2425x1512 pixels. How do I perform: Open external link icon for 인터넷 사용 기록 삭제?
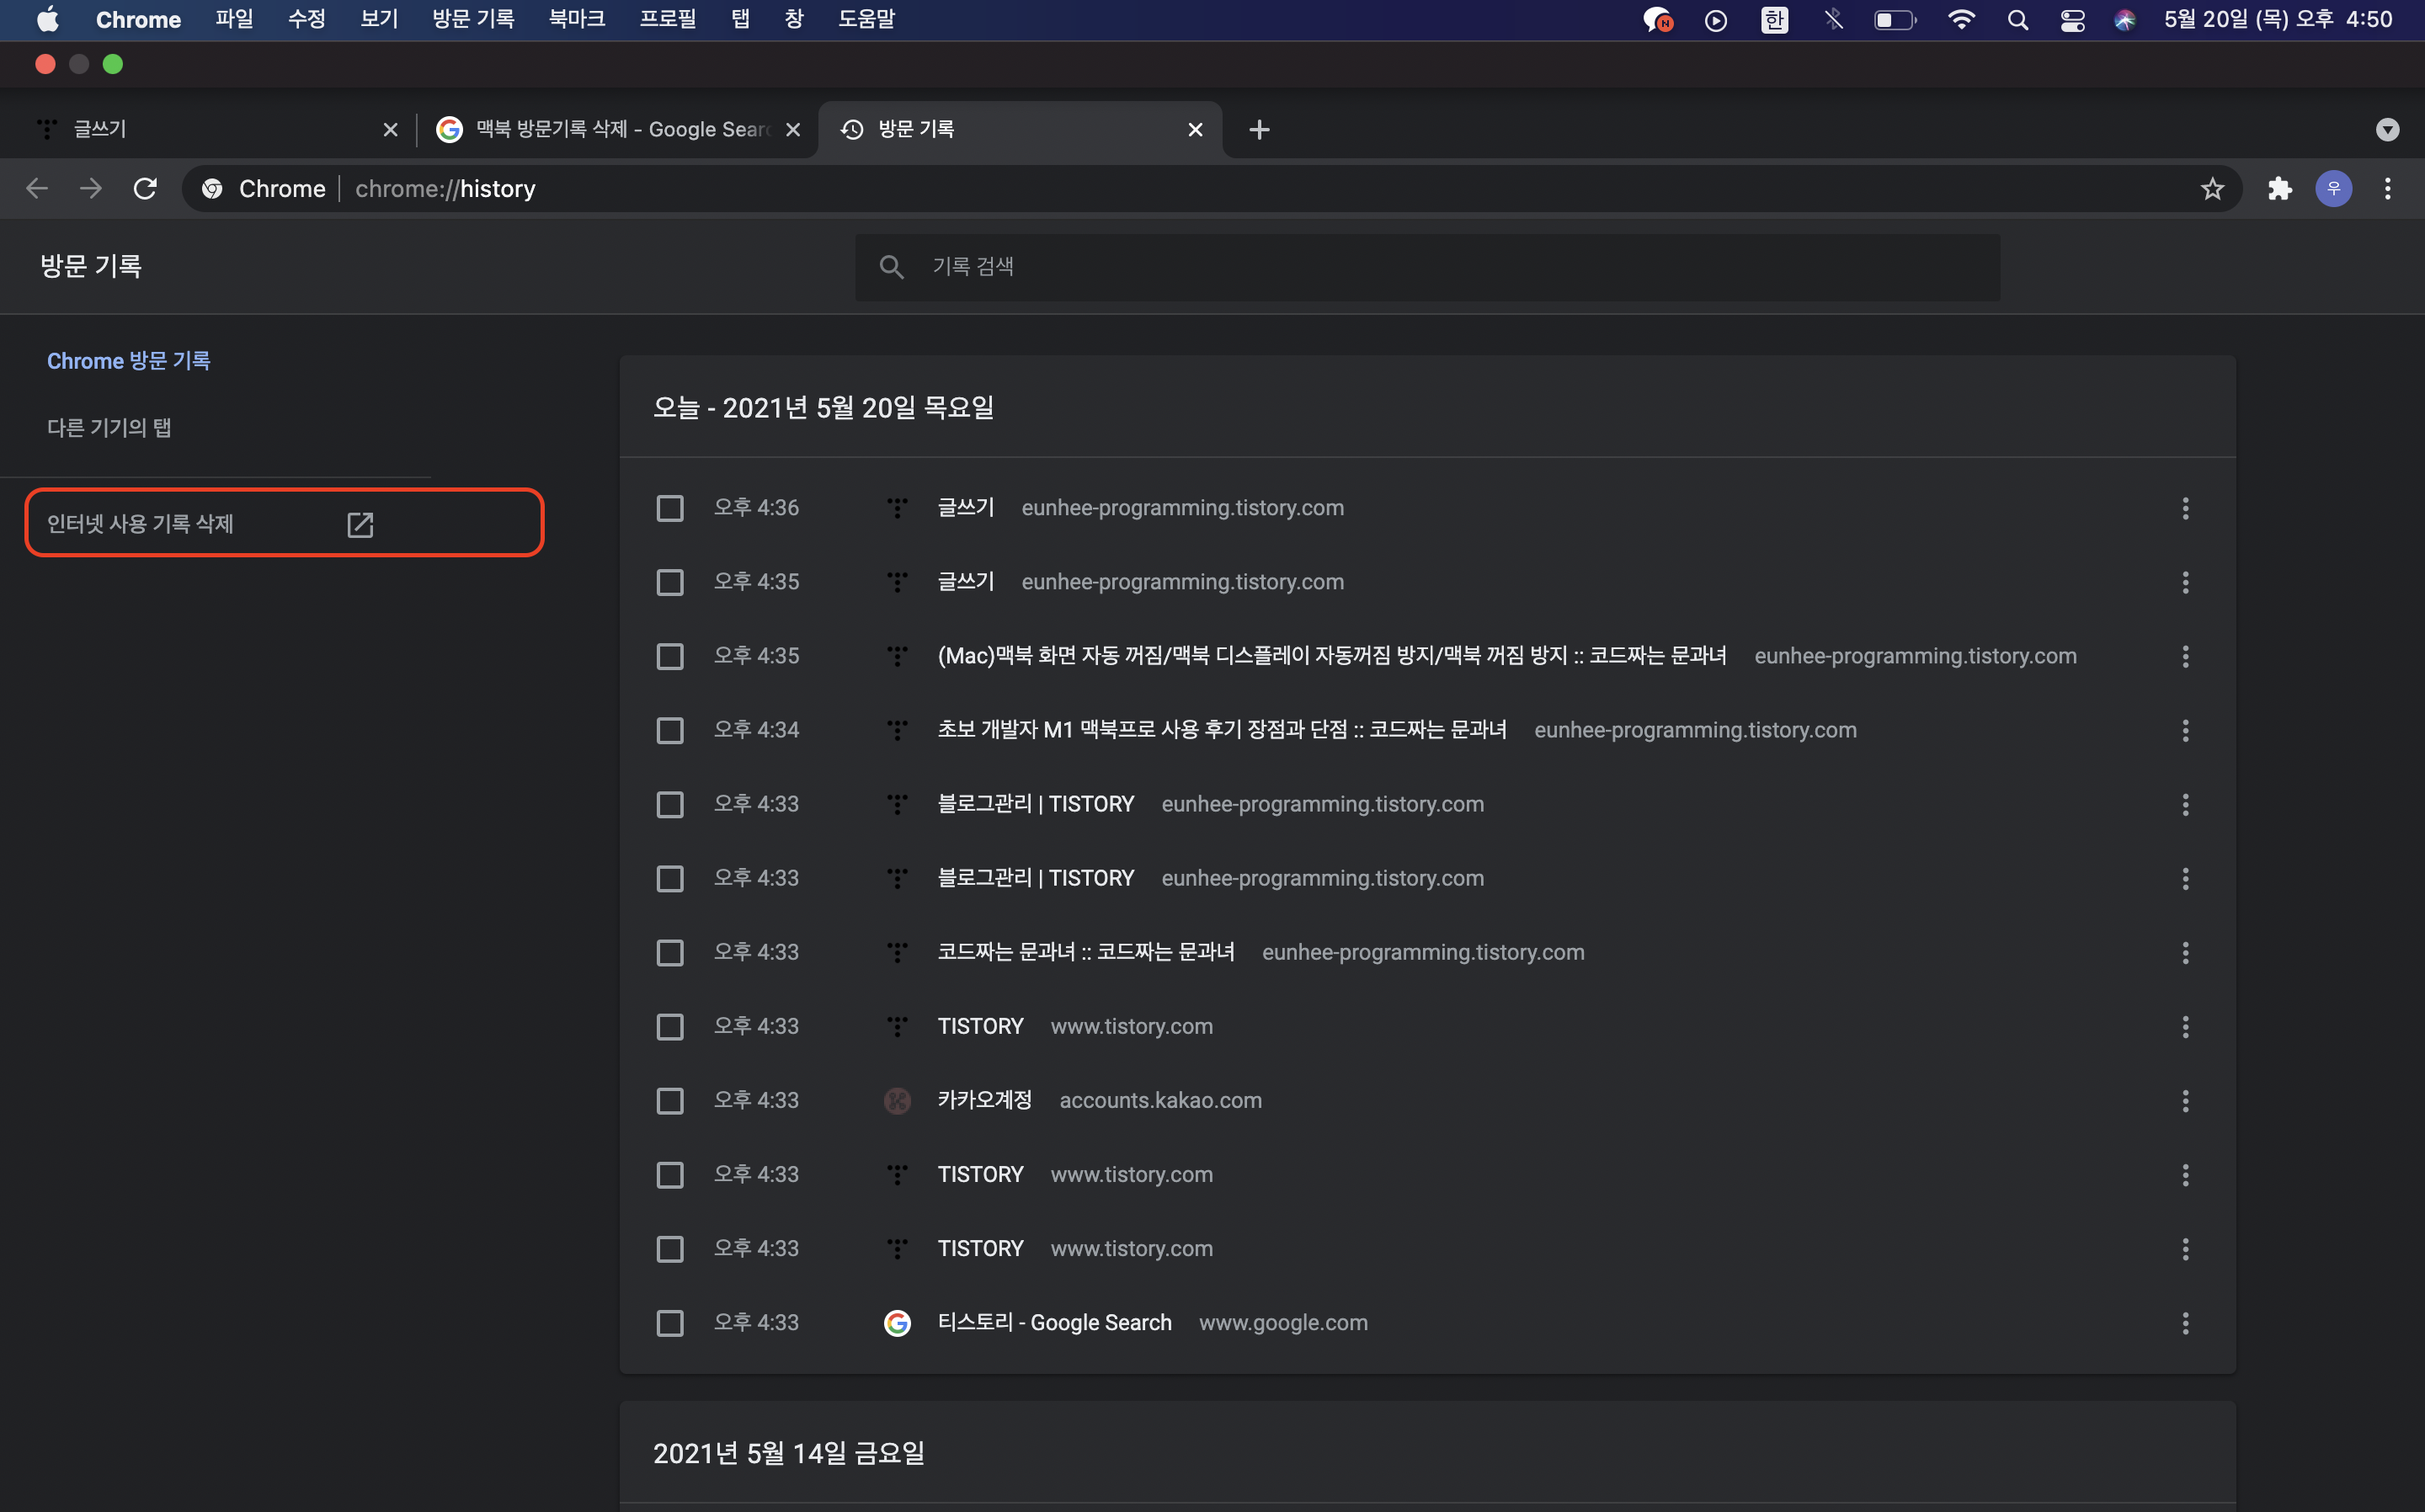[x=360, y=524]
